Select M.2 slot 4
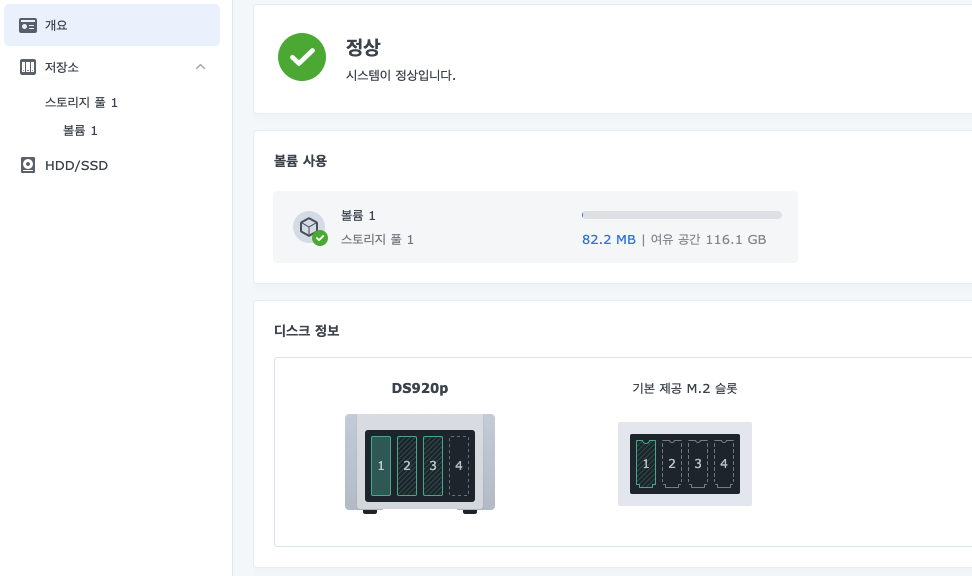 pos(724,464)
